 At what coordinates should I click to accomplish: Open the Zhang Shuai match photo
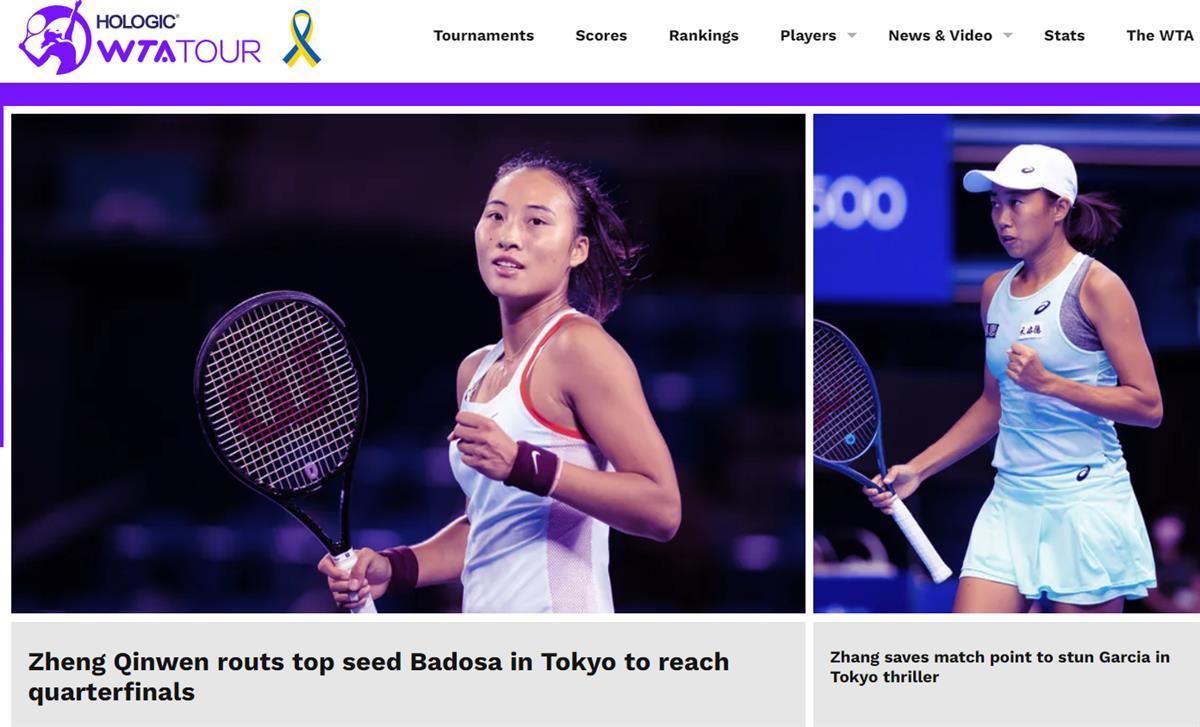pos(1006,363)
